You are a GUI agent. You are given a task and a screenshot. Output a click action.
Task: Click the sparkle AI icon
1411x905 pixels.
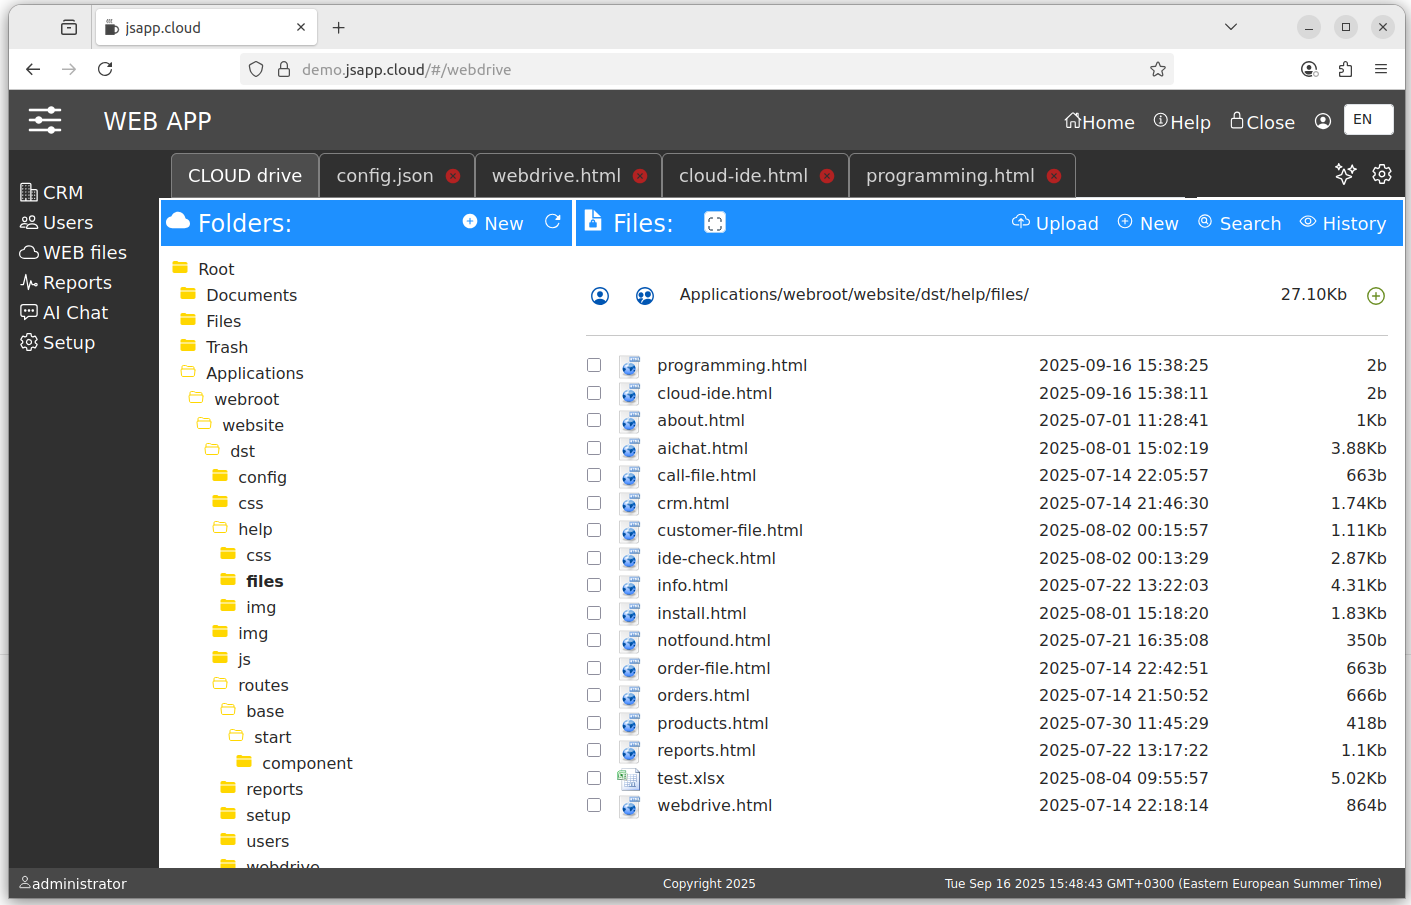[x=1345, y=174]
